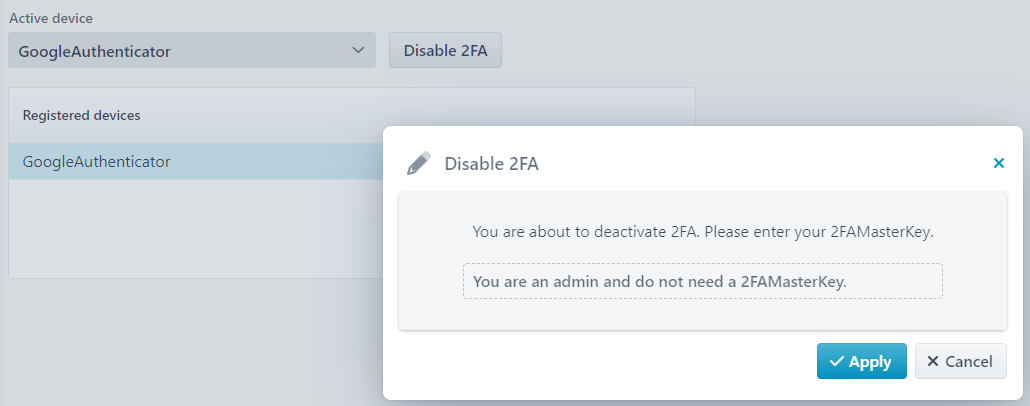
Task: Click the checkmark icon on the Apply button
Action: click(836, 361)
